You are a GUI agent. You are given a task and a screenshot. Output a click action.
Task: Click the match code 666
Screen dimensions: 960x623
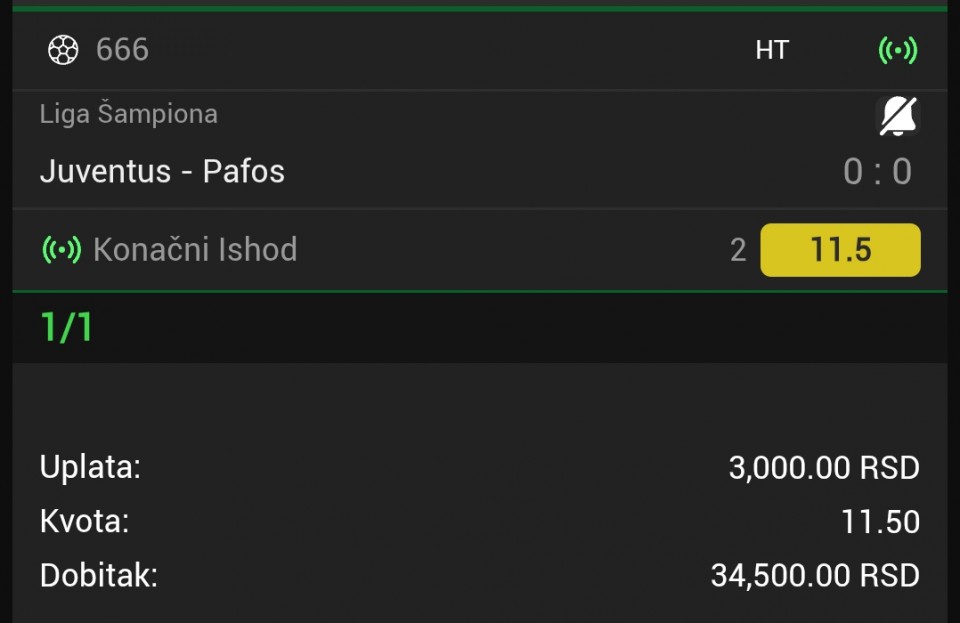(122, 49)
